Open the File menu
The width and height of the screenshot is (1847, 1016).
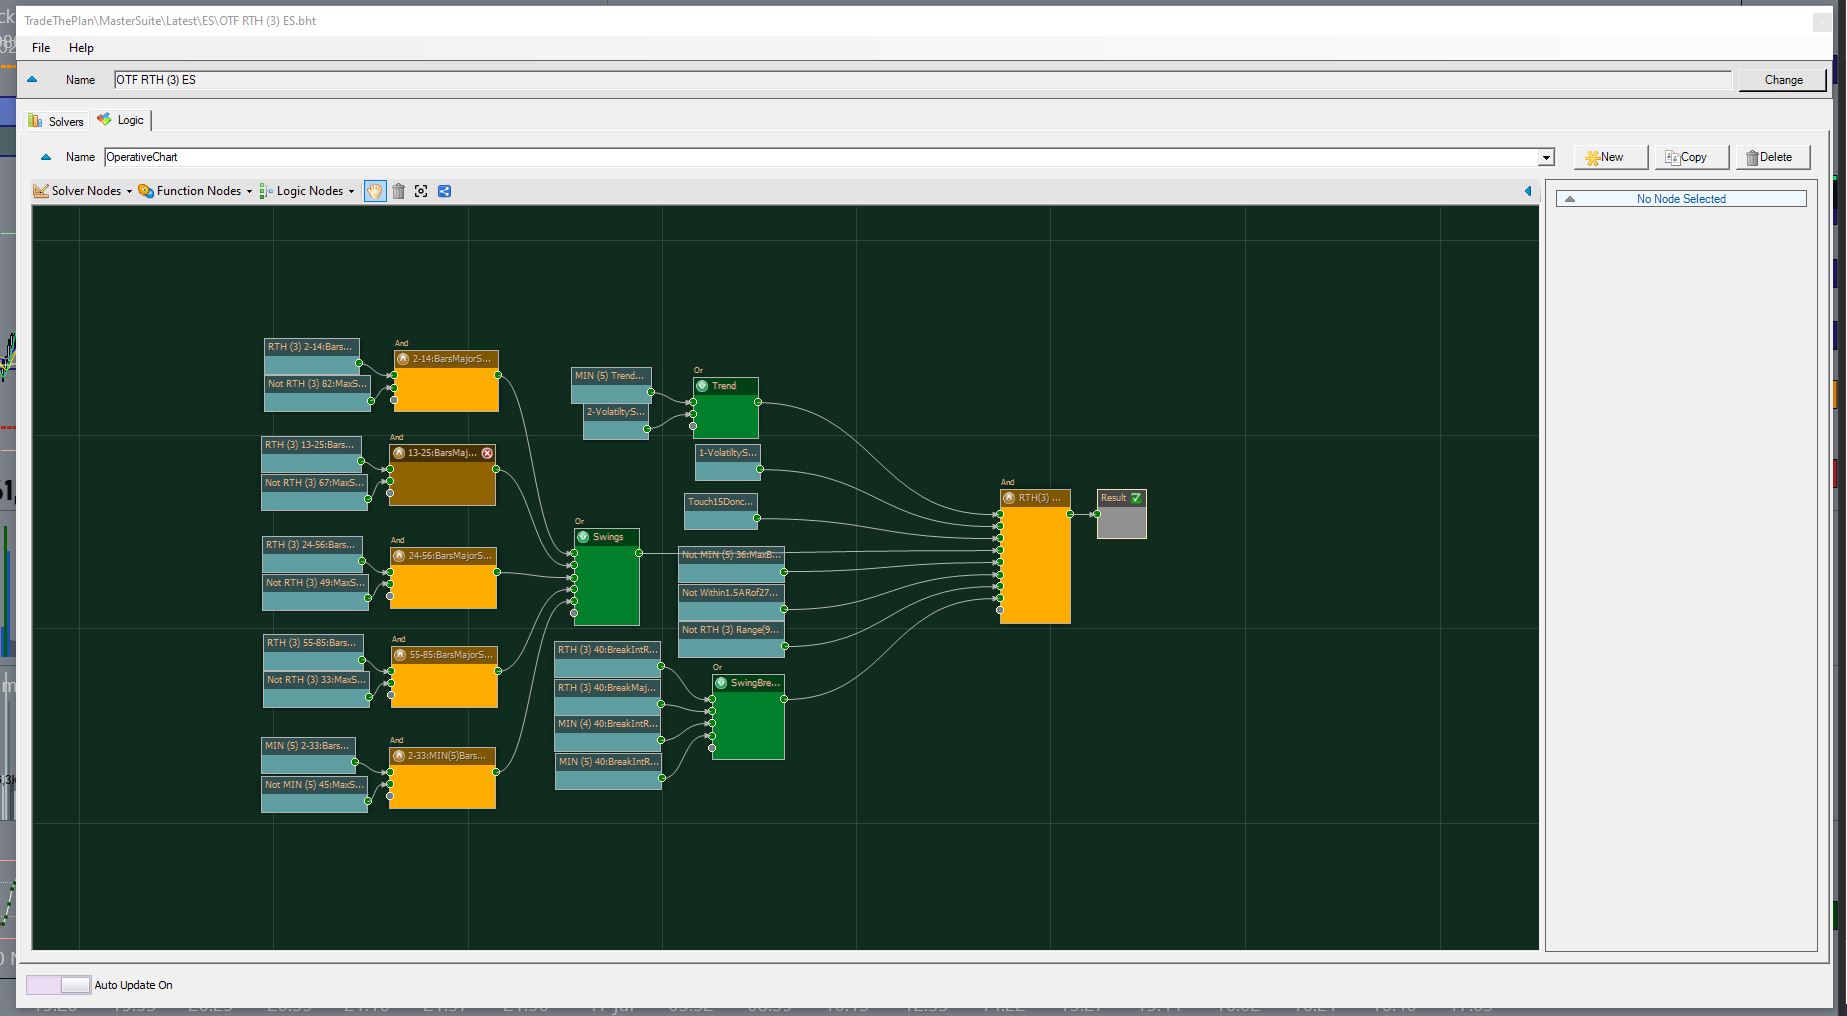click(41, 48)
